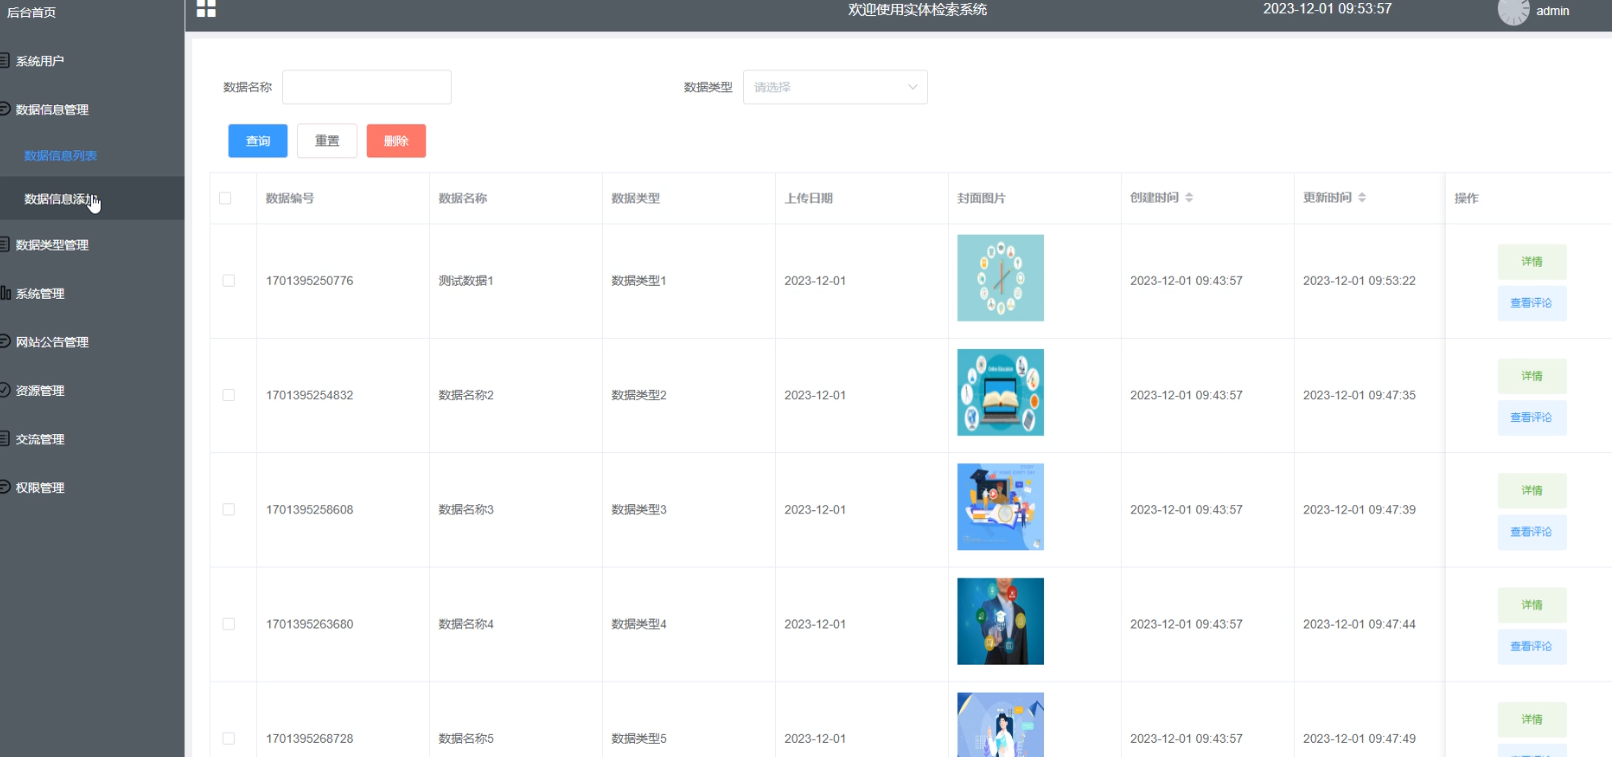Image resolution: width=1612 pixels, height=757 pixels.
Task: Click 详情 for 数据名称2 row
Action: coord(1532,376)
